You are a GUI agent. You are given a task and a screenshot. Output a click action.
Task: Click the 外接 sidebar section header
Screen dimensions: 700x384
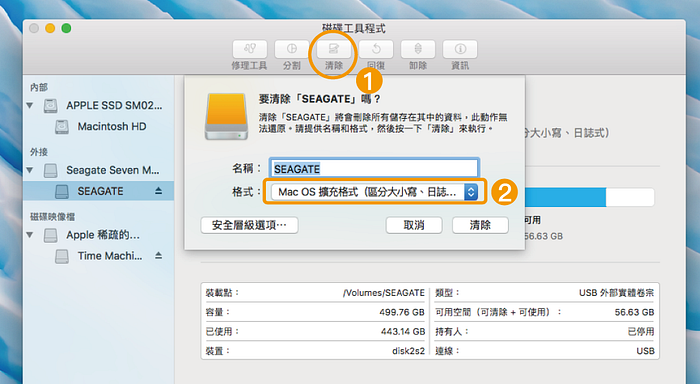point(39,152)
